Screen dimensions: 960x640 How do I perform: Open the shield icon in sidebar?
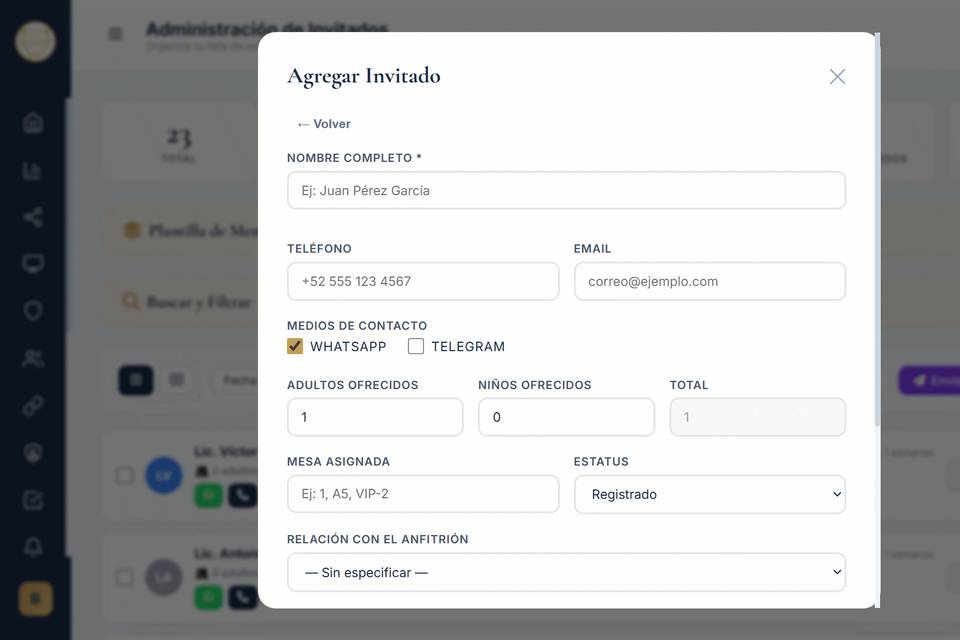pyautogui.click(x=33, y=311)
